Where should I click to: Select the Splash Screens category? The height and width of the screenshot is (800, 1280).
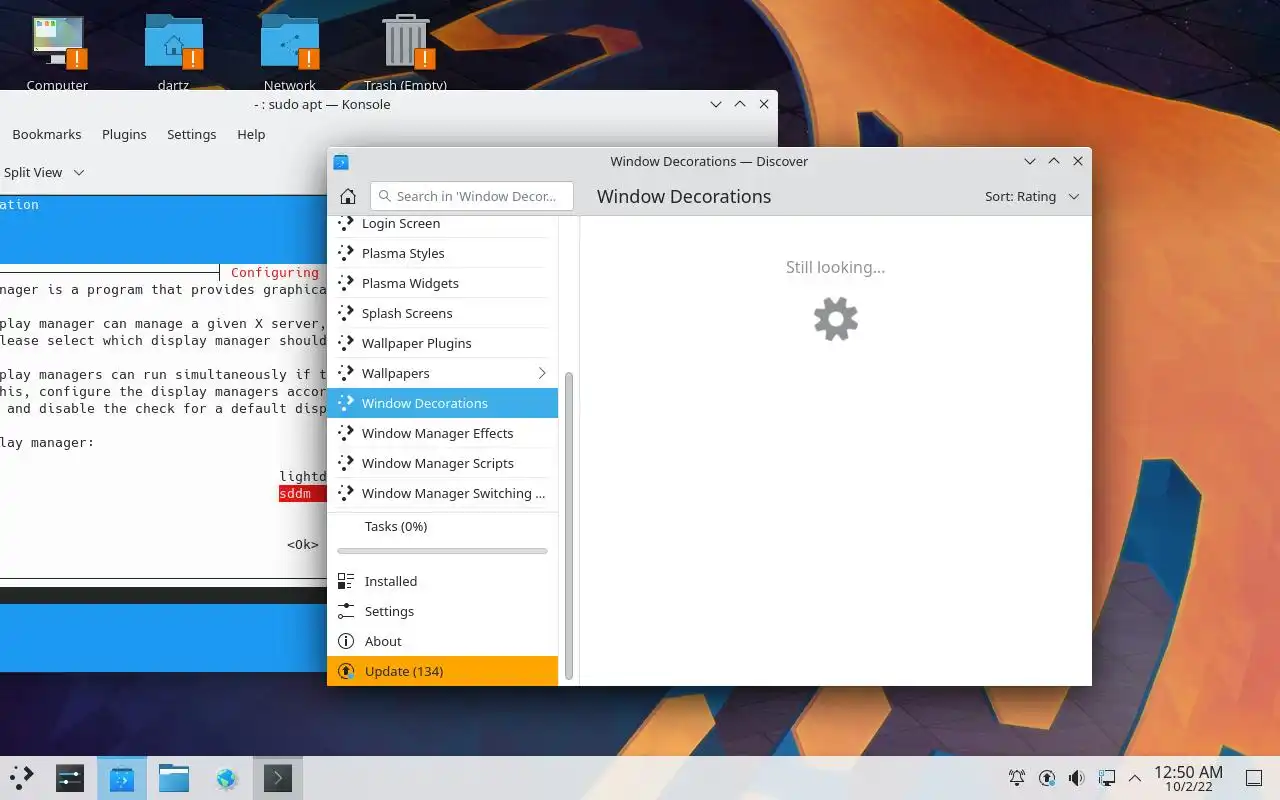pyautogui.click(x=442, y=313)
